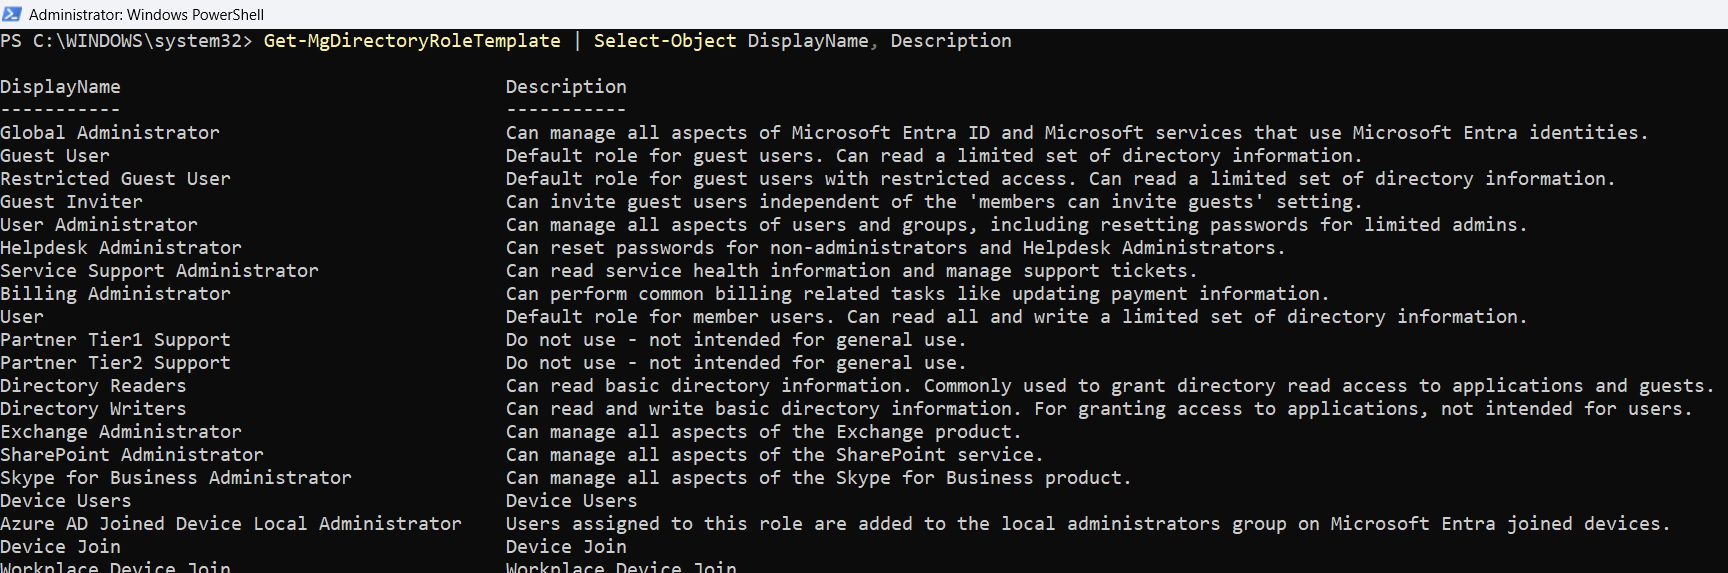Image resolution: width=1728 pixels, height=573 pixels.
Task: Click the Select-Object cmdlet in the command
Action: point(664,41)
